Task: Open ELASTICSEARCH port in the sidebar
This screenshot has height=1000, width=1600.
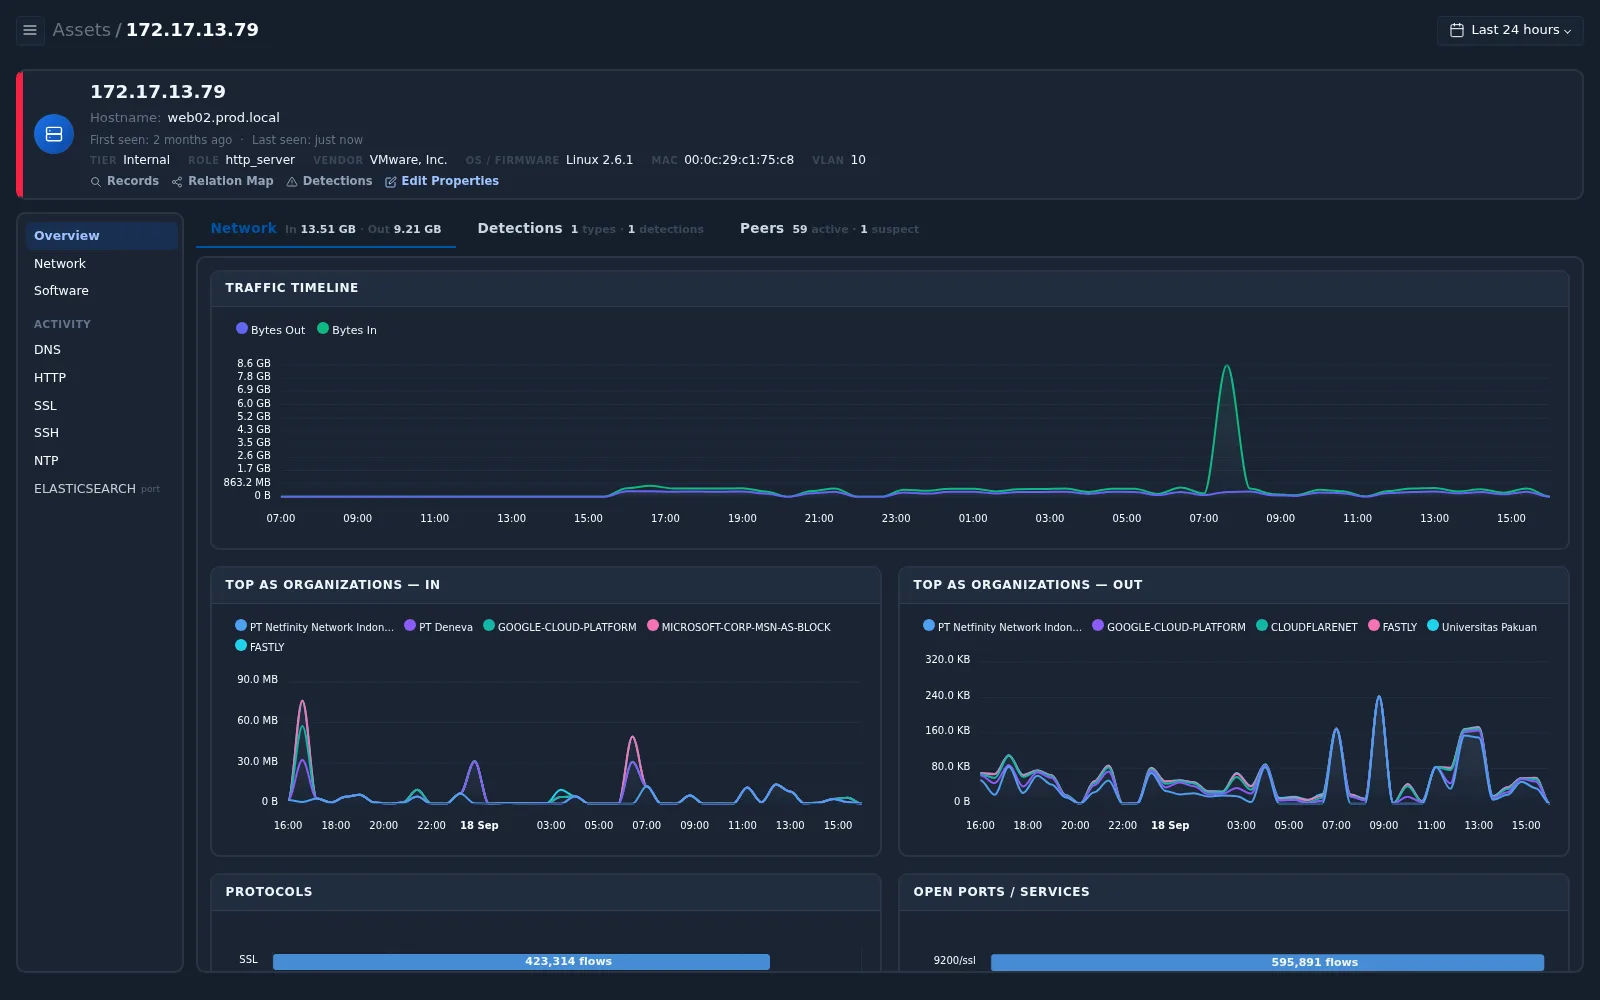Action: (x=101, y=489)
